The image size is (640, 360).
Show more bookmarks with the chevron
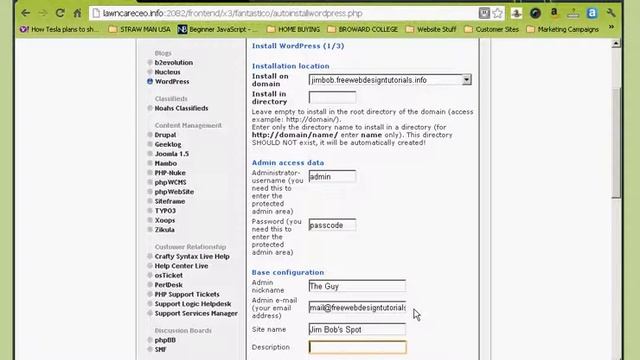pos(611,27)
